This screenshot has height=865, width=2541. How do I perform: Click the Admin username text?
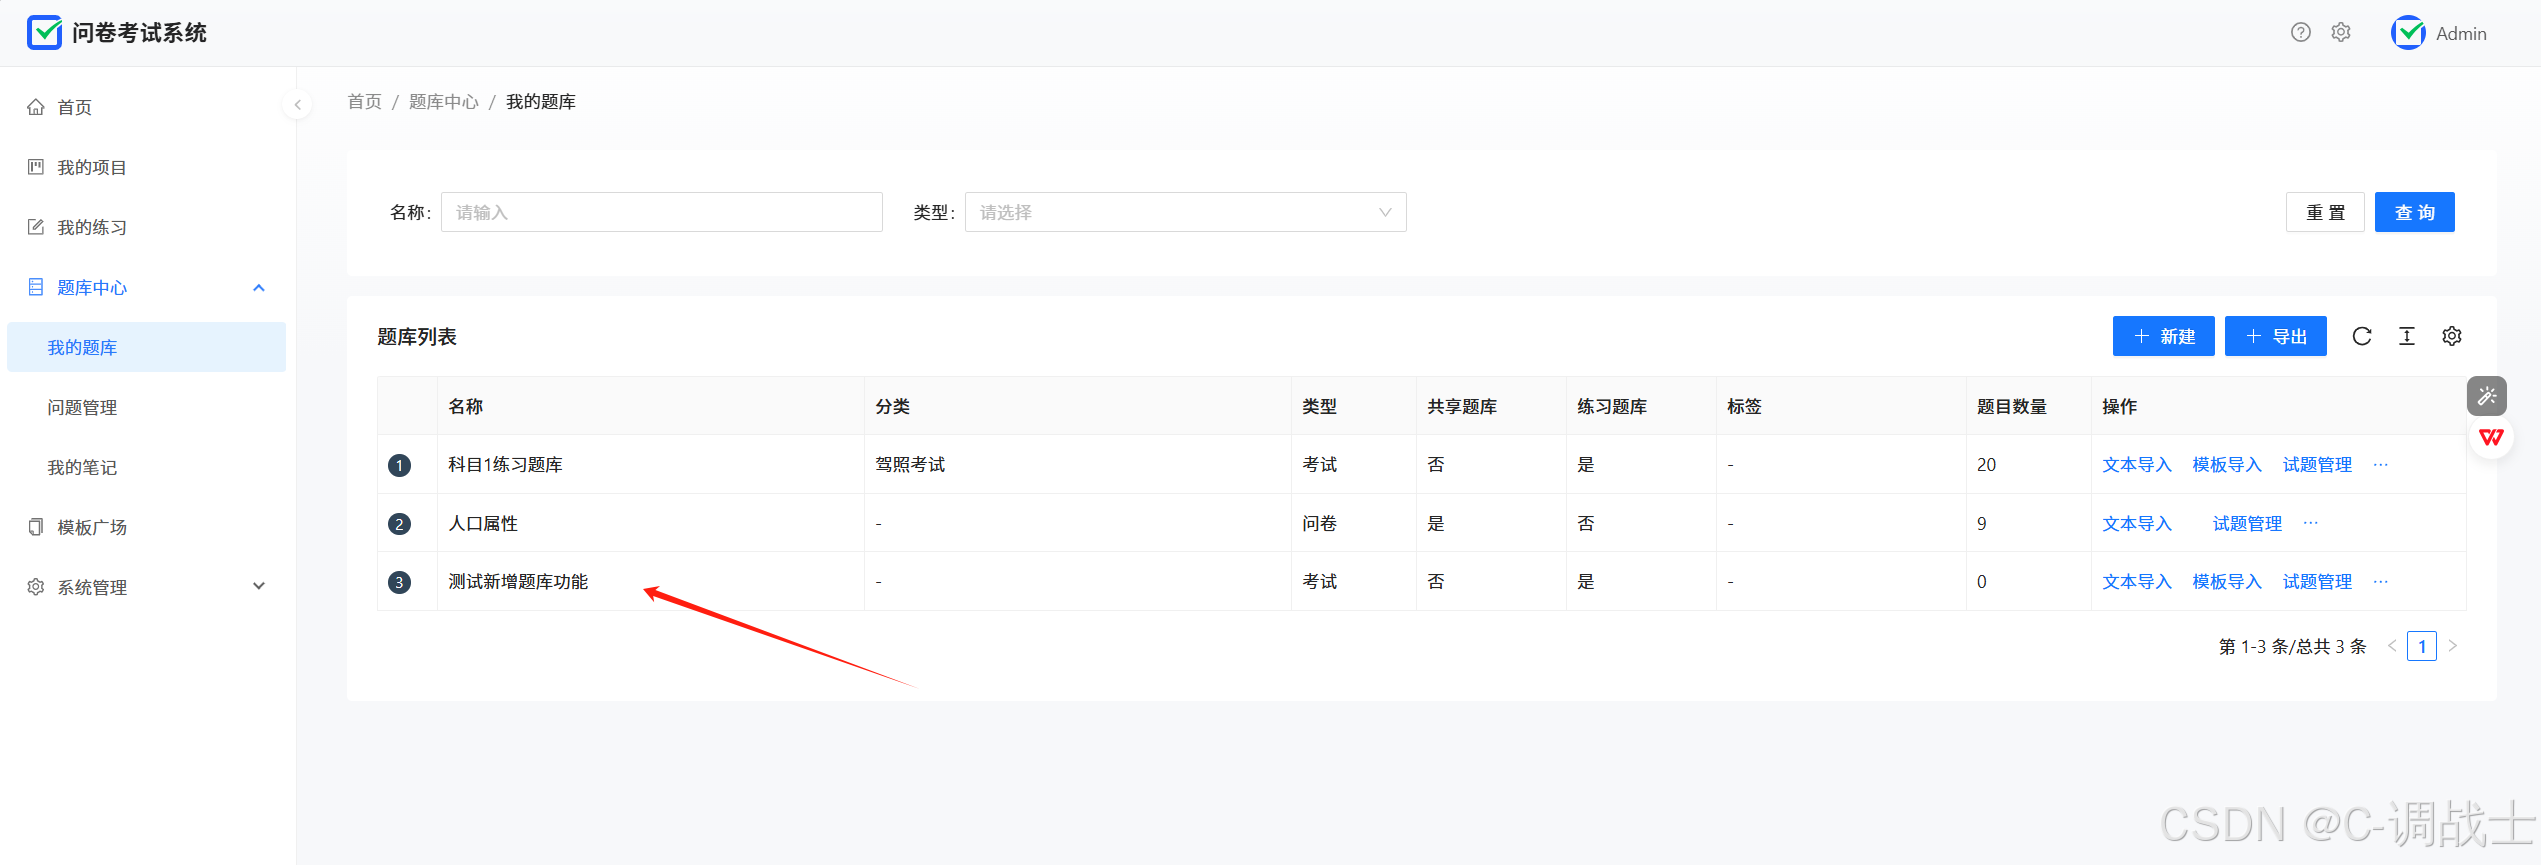click(2461, 33)
